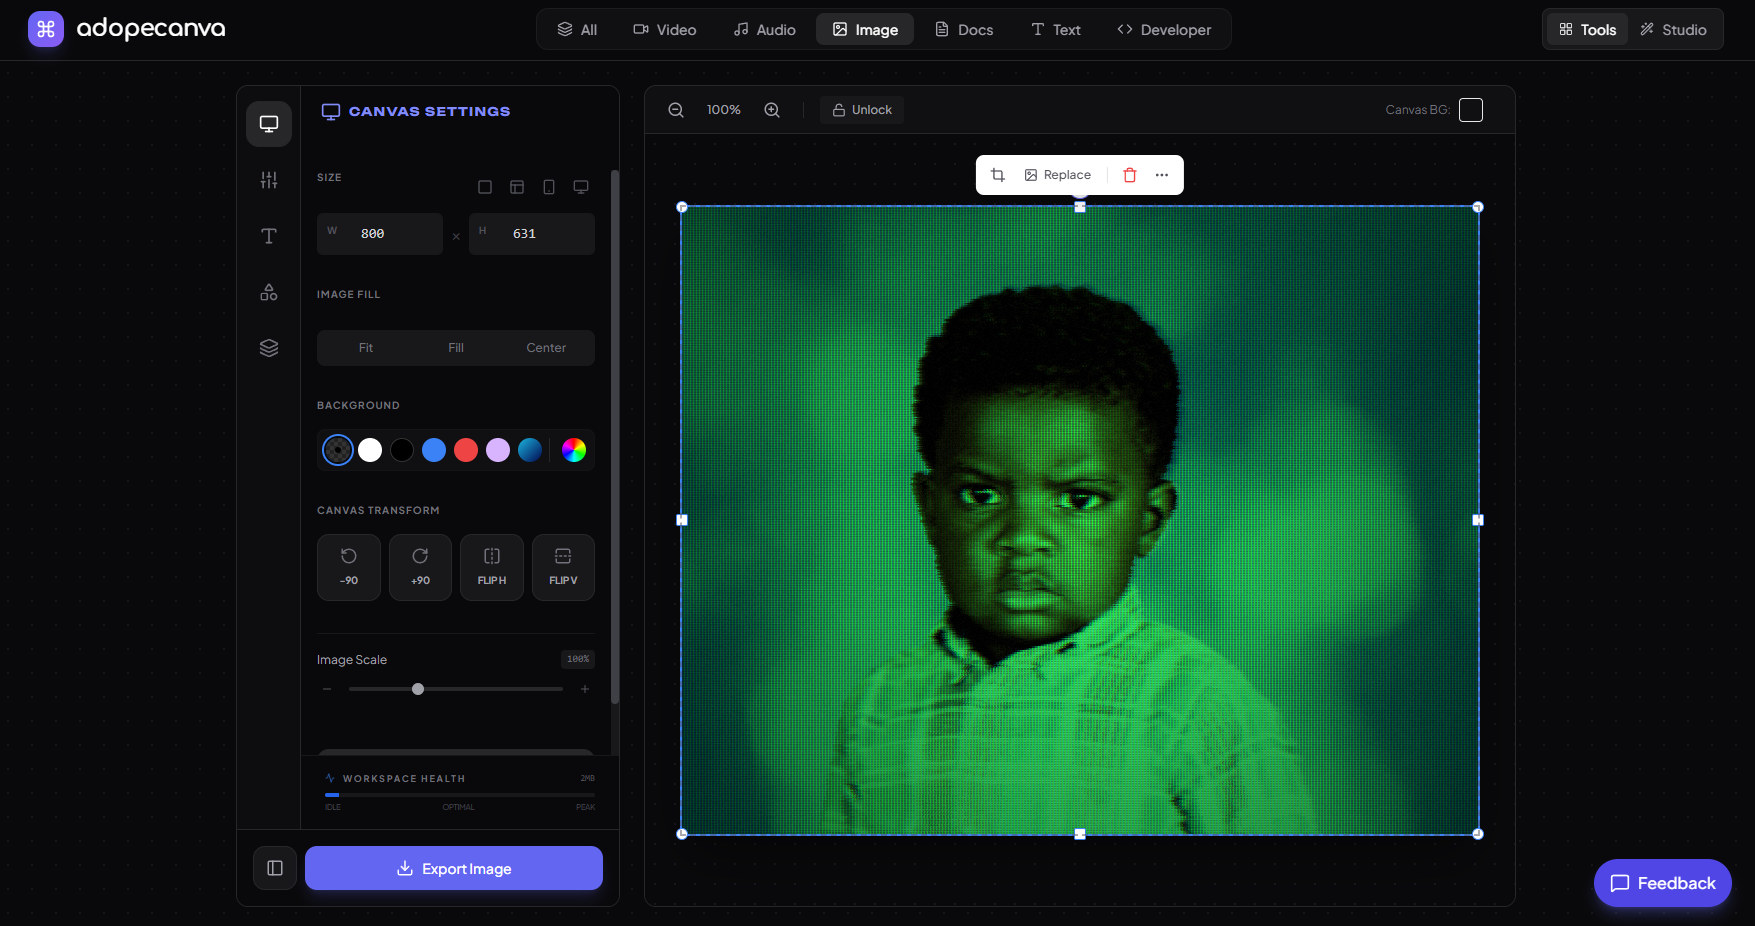Delete the selected image
Screen dimensions: 1755x926
pos(1129,175)
